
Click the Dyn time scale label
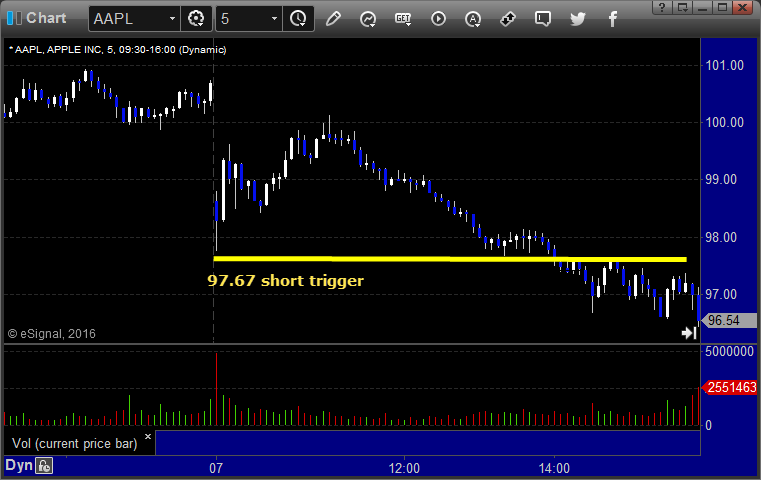click(x=19, y=465)
